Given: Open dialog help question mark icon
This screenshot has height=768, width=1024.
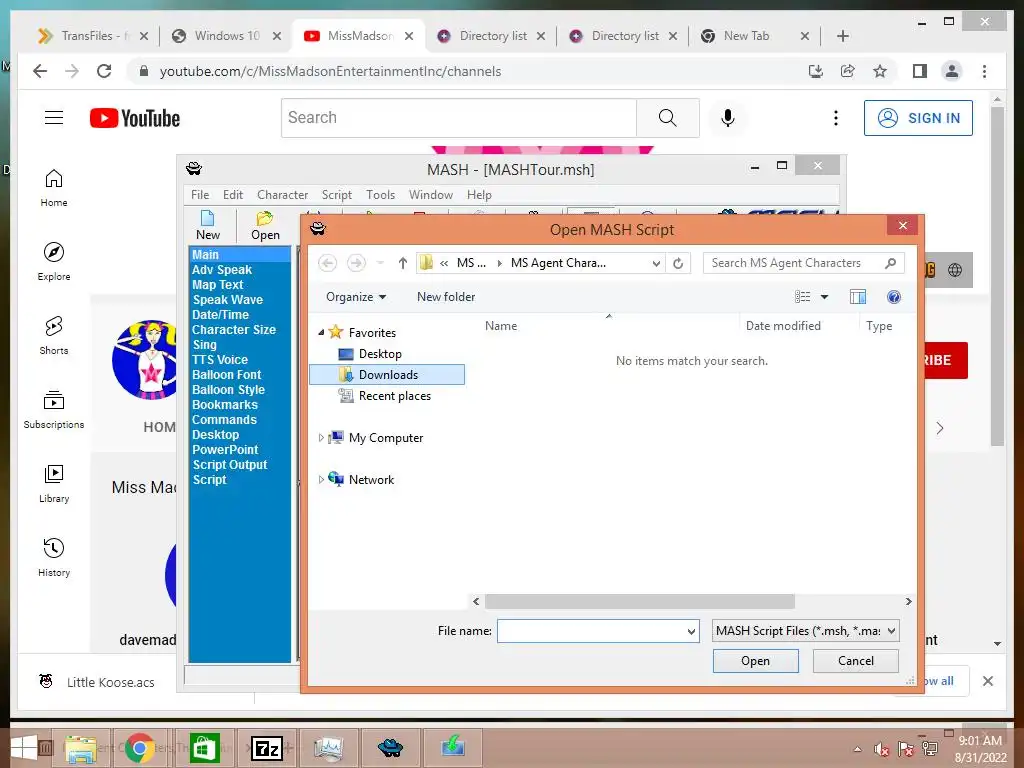Looking at the screenshot, I should [x=894, y=297].
